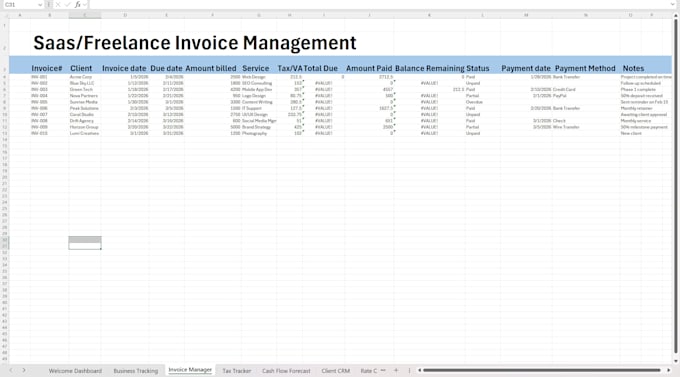Open the Cash Flow Forecast sheet tab
The height and width of the screenshot is (377, 680).
286,371
